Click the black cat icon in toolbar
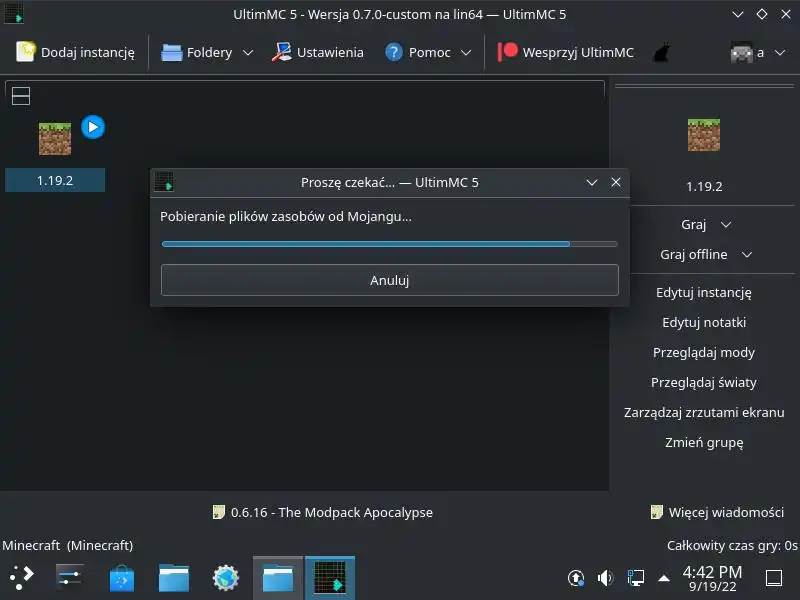Viewport: 800px width, 600px height. (661, 53)
